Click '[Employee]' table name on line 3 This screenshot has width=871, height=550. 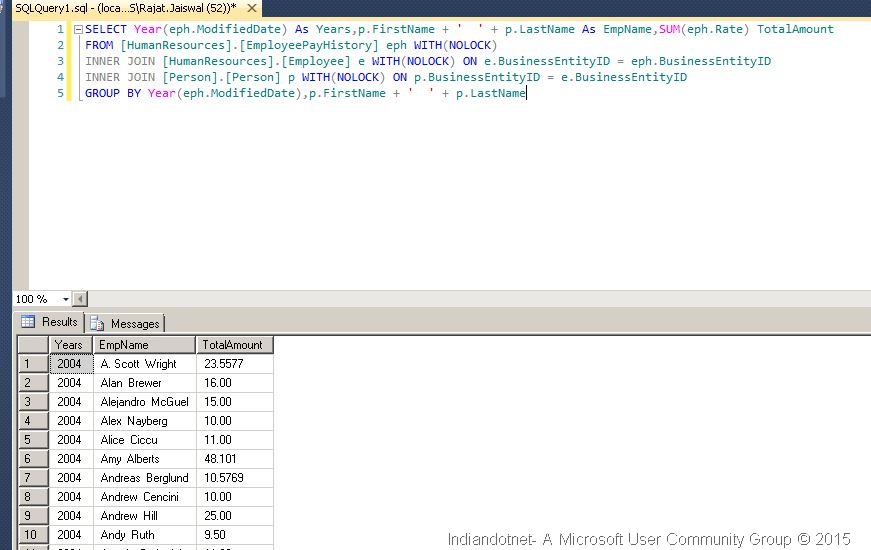pyautogui.click(x=316, y=61)
